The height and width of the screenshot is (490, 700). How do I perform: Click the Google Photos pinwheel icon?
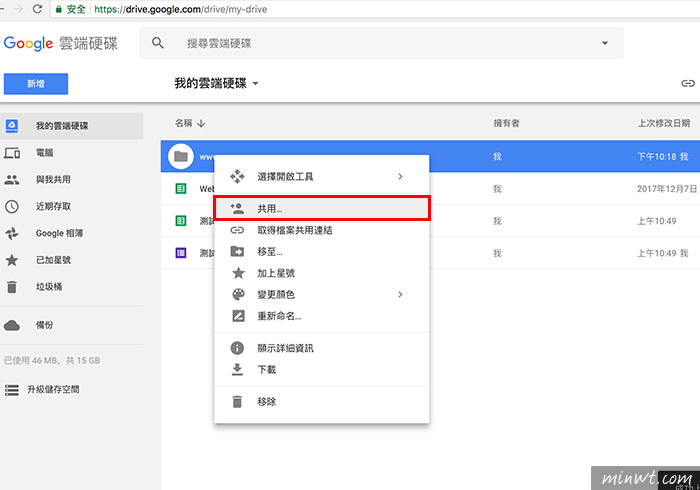coord(12,233)
